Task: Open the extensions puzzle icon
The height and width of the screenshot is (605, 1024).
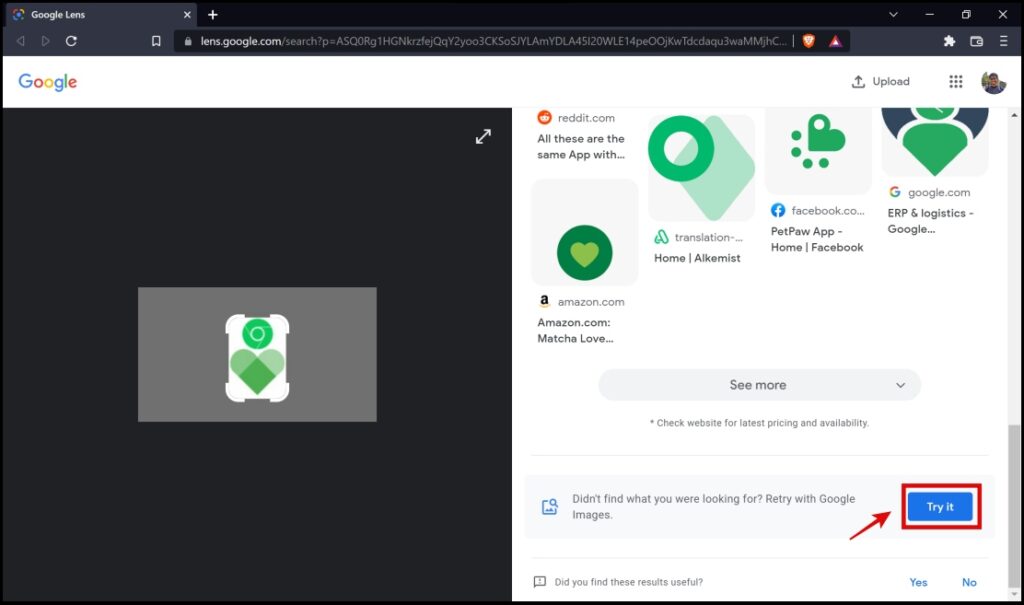Action: point(949,41)
